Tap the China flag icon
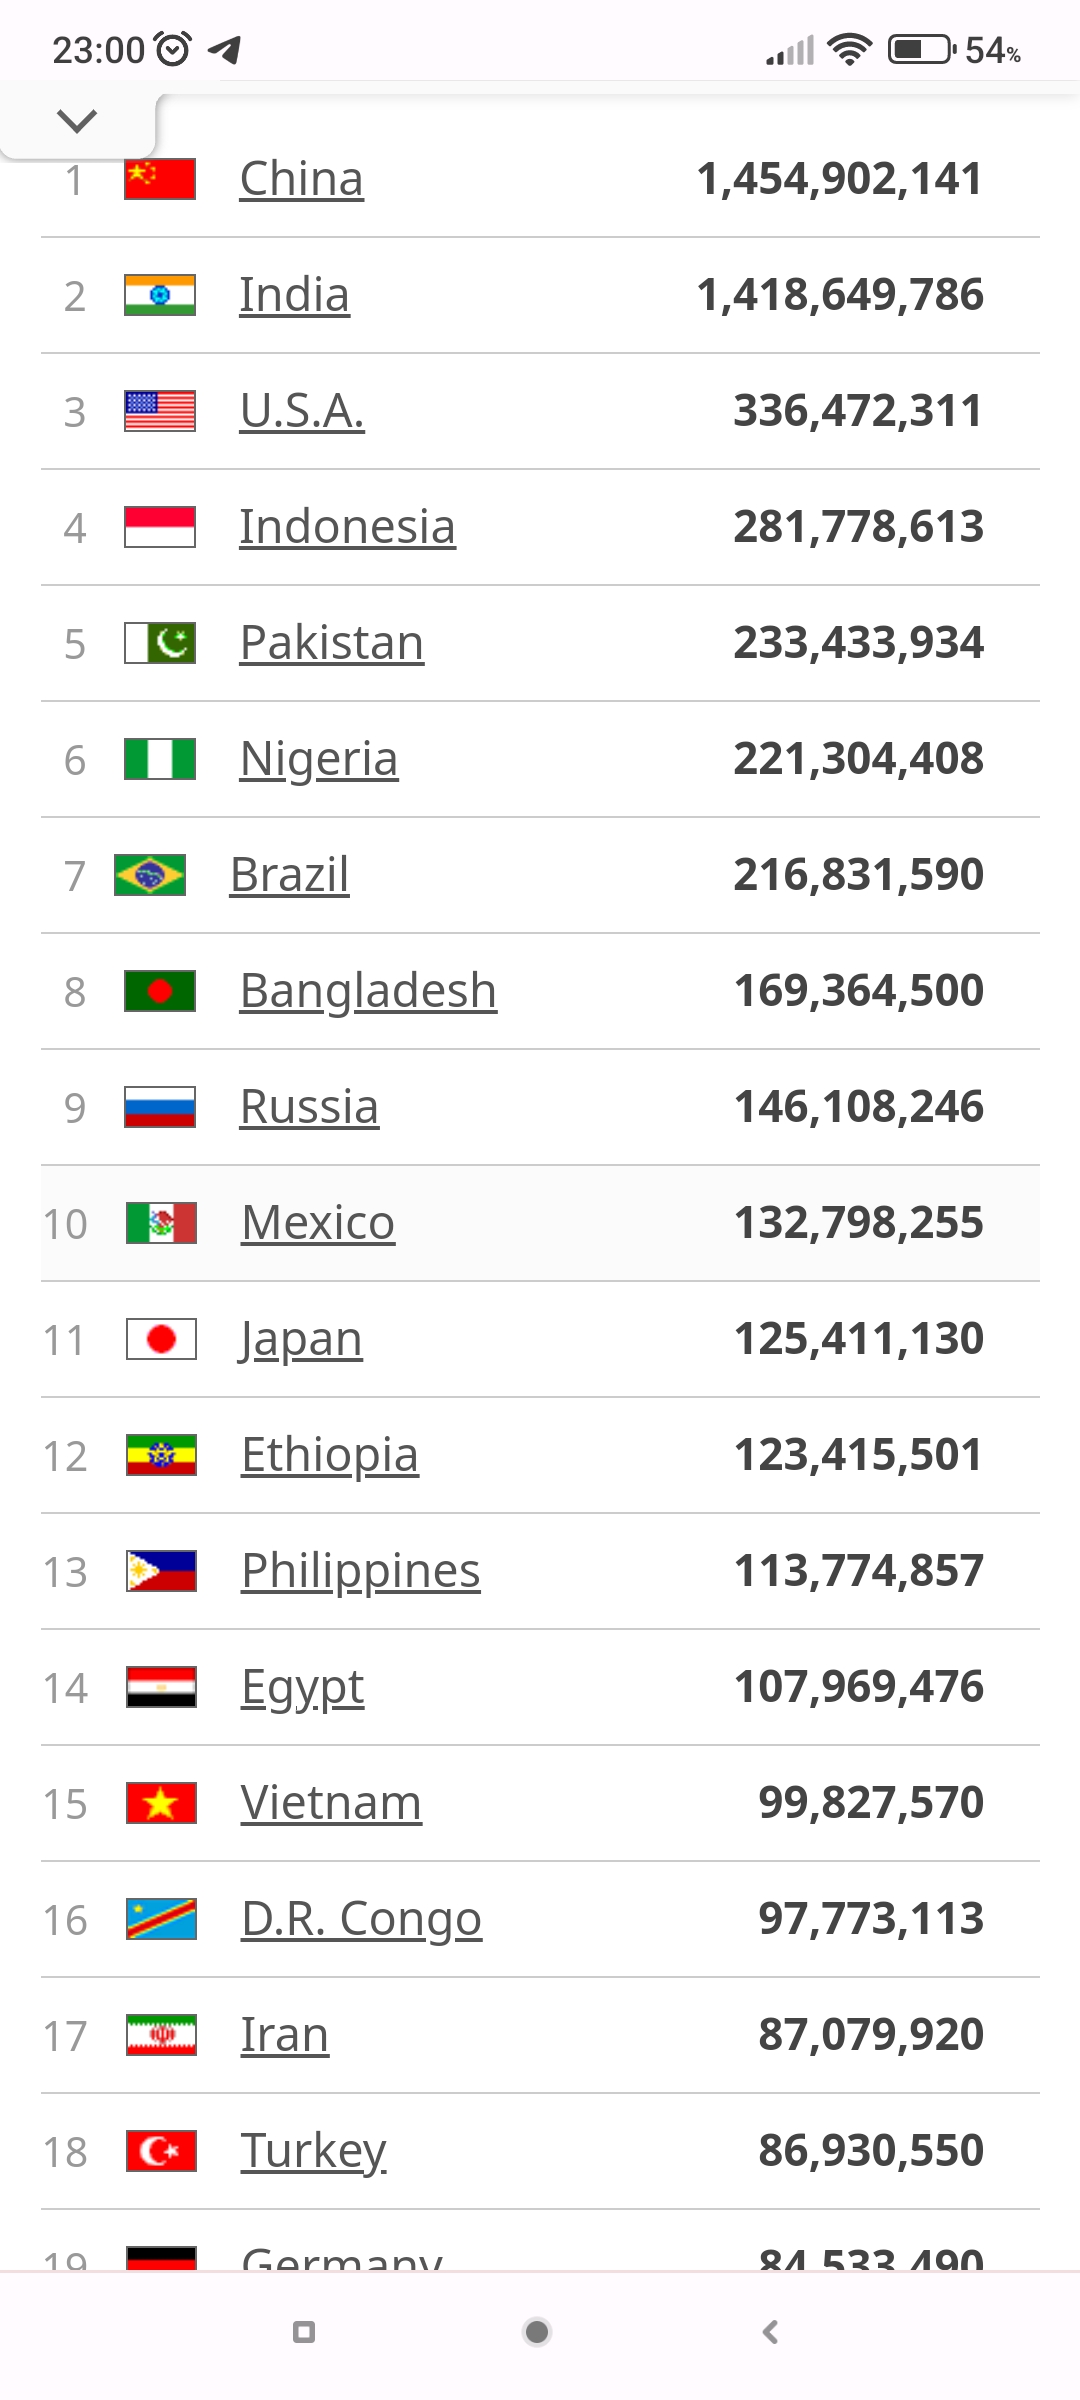Image resolution: width=1080 pixels, height=2400 pixels. pyautogui.click(x=160, y=180)
